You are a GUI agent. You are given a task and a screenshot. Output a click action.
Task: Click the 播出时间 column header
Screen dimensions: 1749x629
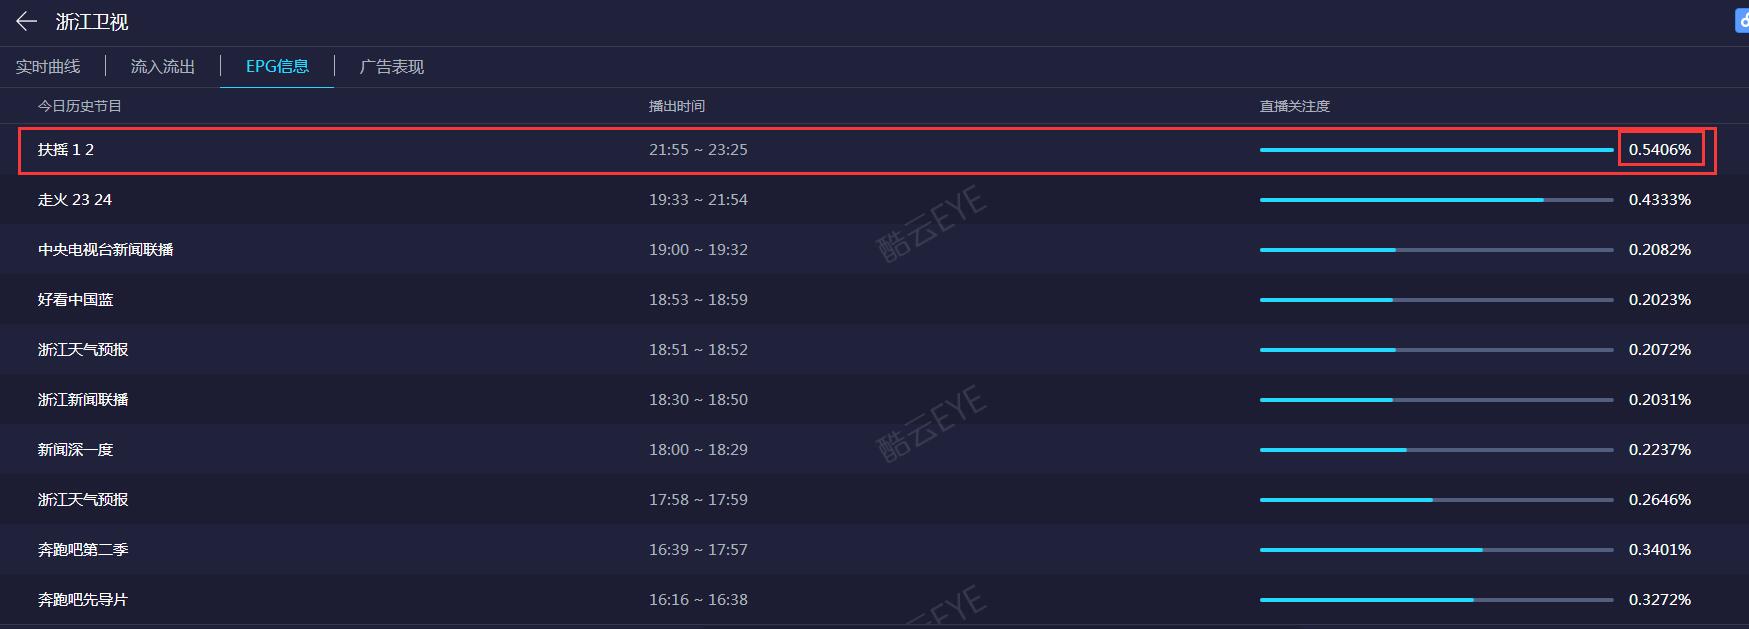(677, 106)
